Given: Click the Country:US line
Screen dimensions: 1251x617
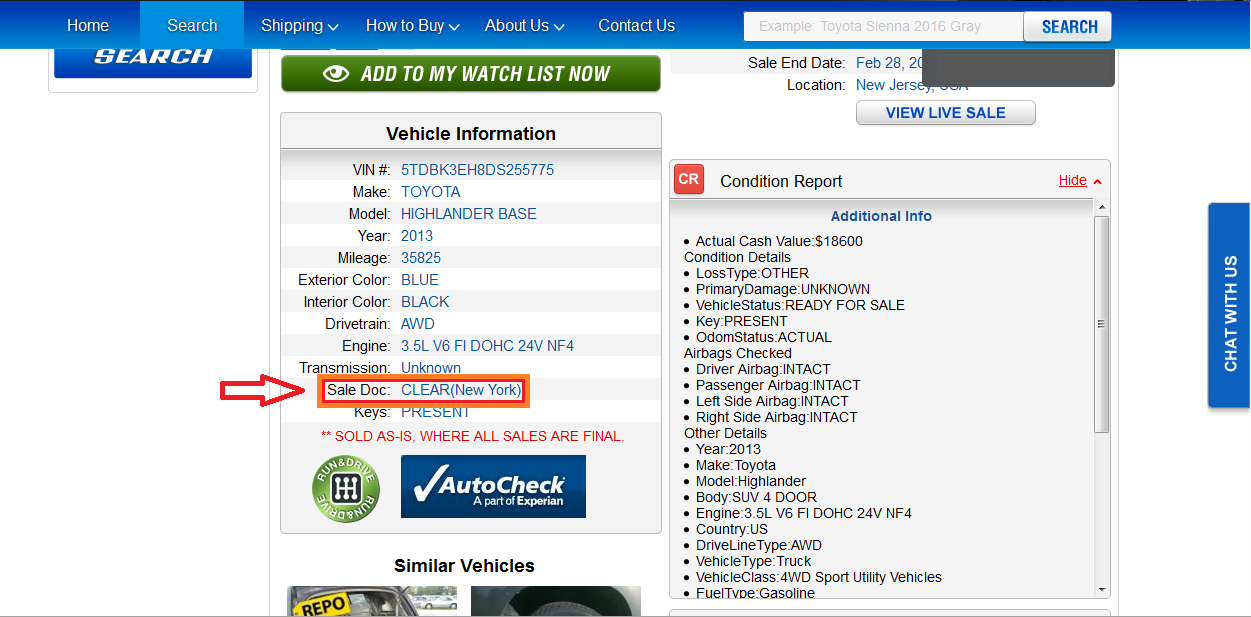Looking at the screenshot, I should 732,529.
